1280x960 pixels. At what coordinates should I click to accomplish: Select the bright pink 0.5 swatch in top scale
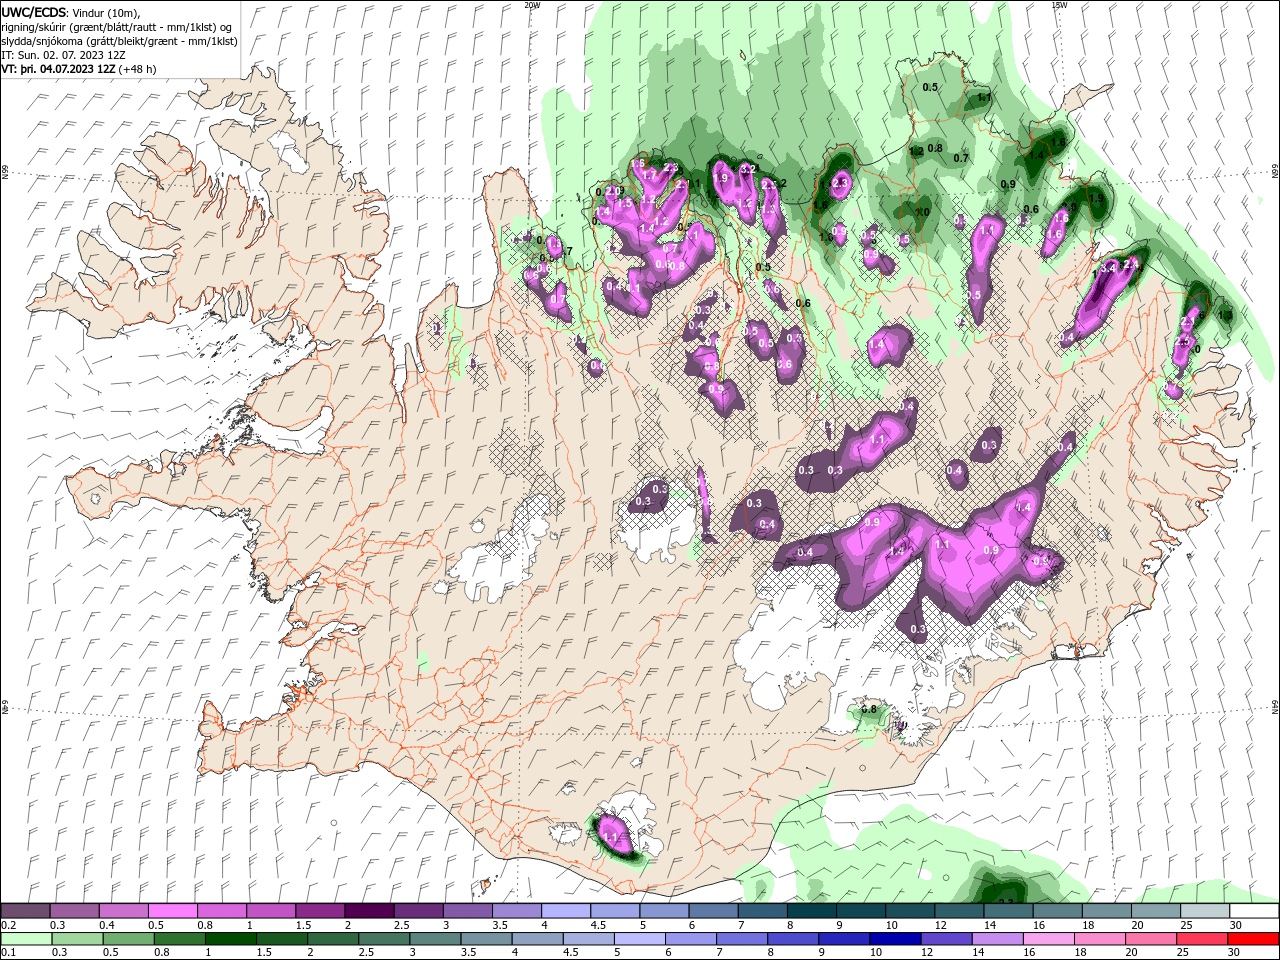click(x=172, y=911)
